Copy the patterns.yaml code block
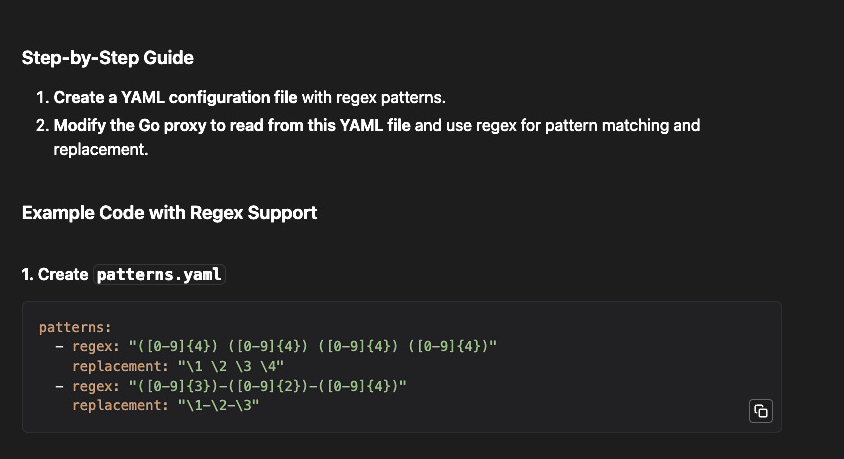 (761, 411)
